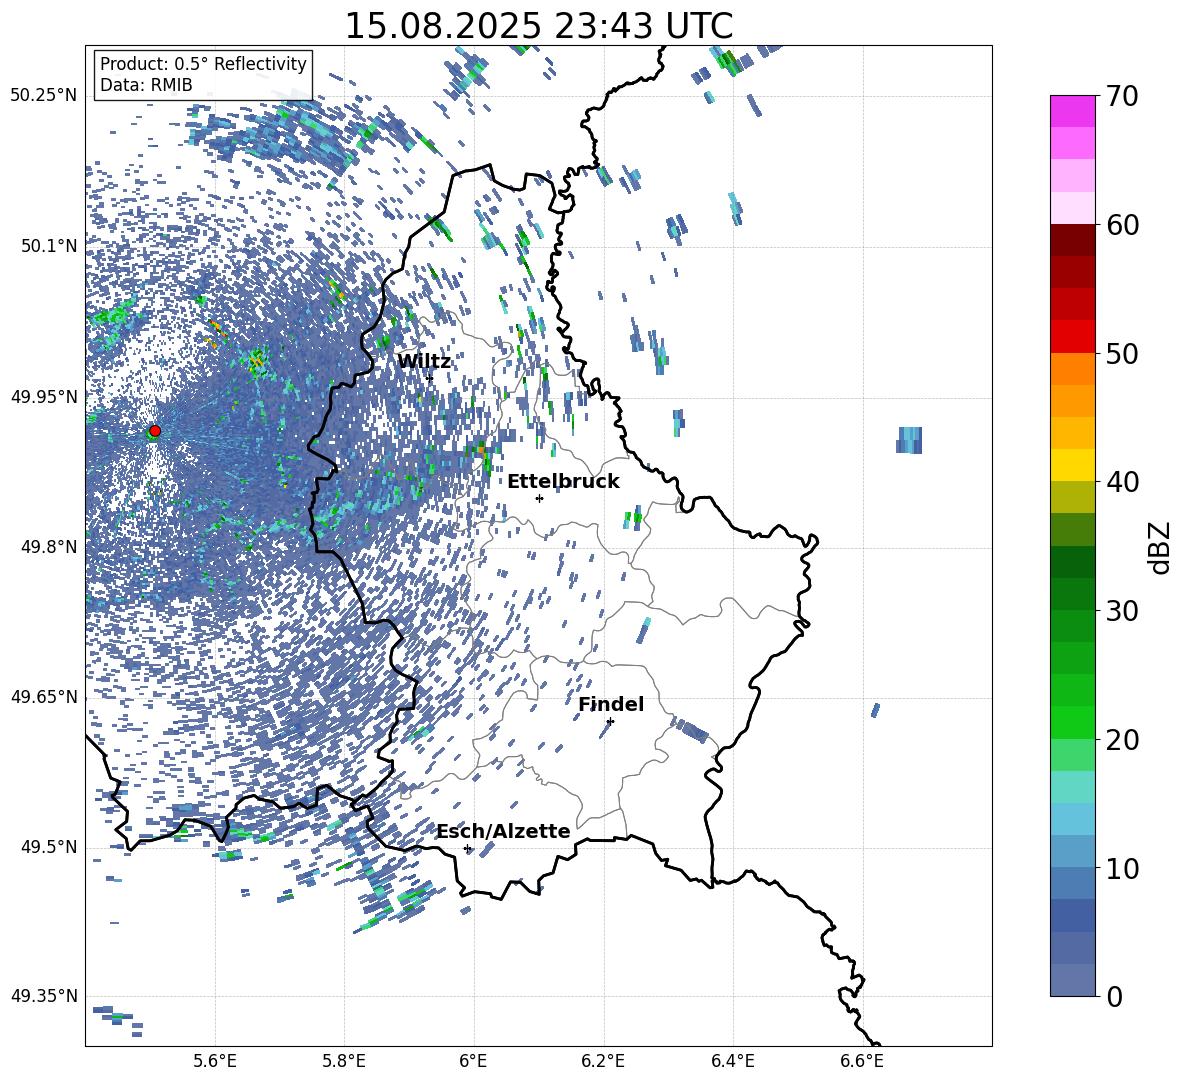Click the colorbar tick label 60
1184x1081 pixels.
click(x=1122, y=225)
